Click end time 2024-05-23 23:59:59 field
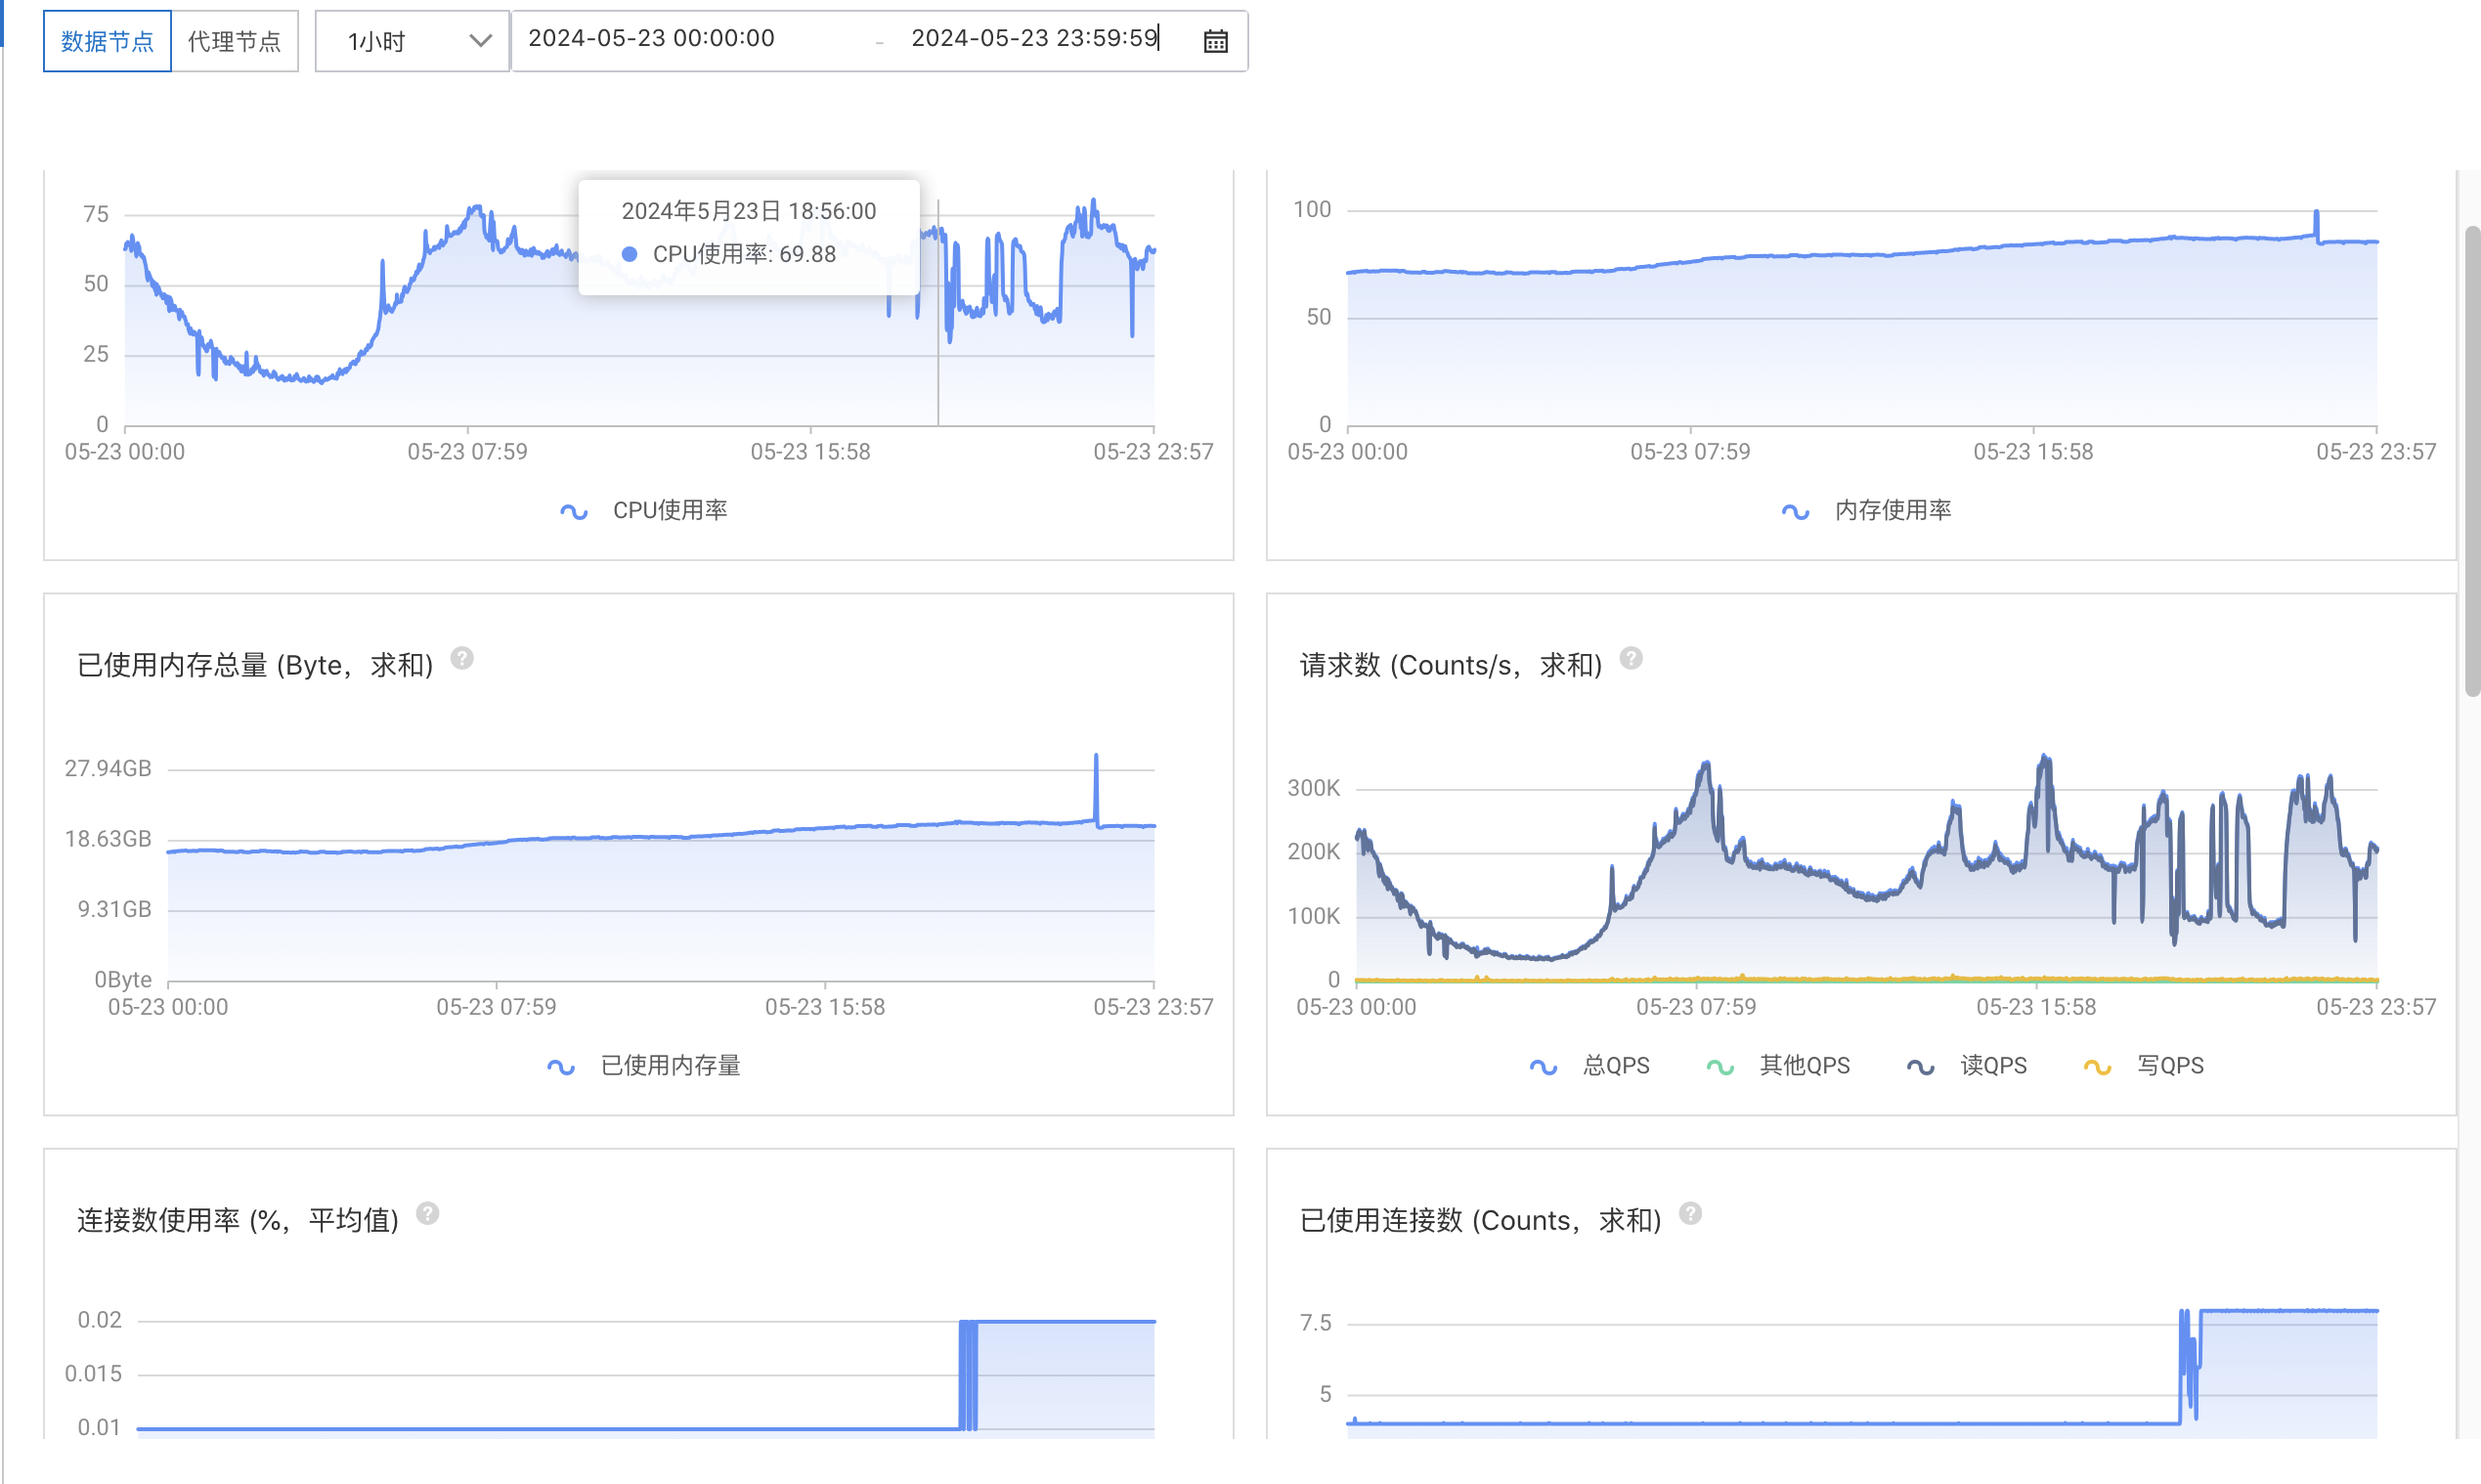This screenshot has height=1484, width=2481. point(1034,39)
